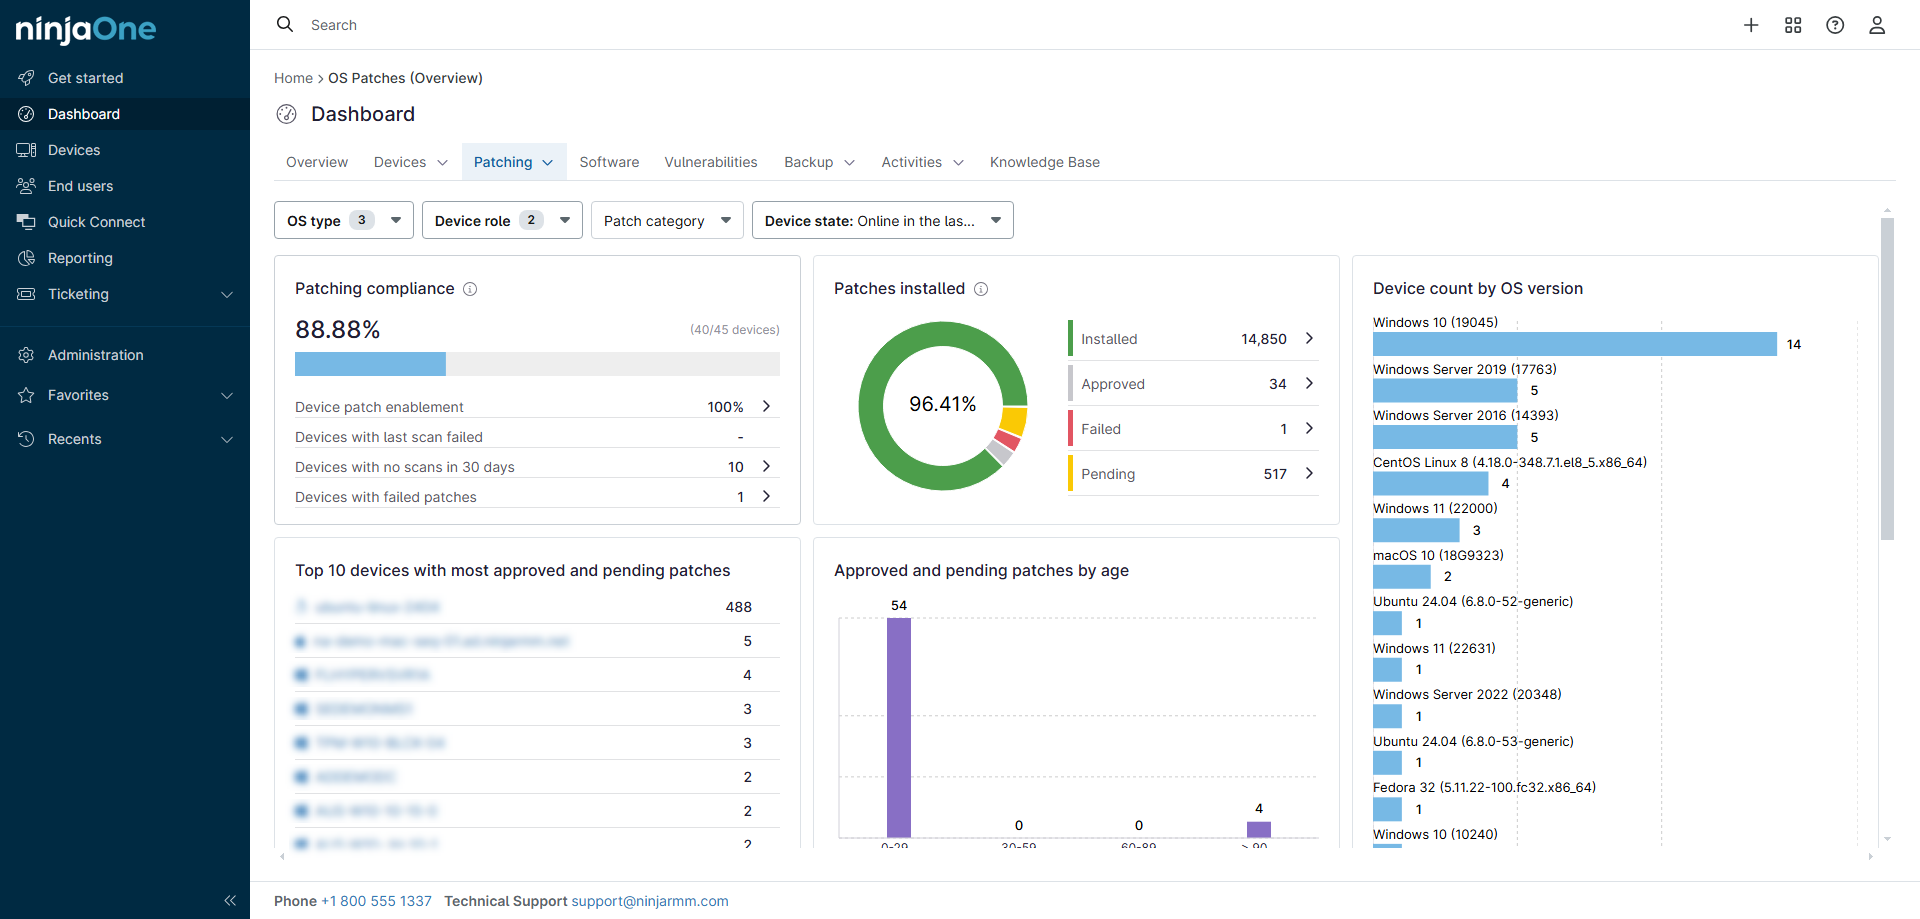Click the patching compliance progress bar
The height and width of the screenshot is (919, 1920).
click(537, 364)
